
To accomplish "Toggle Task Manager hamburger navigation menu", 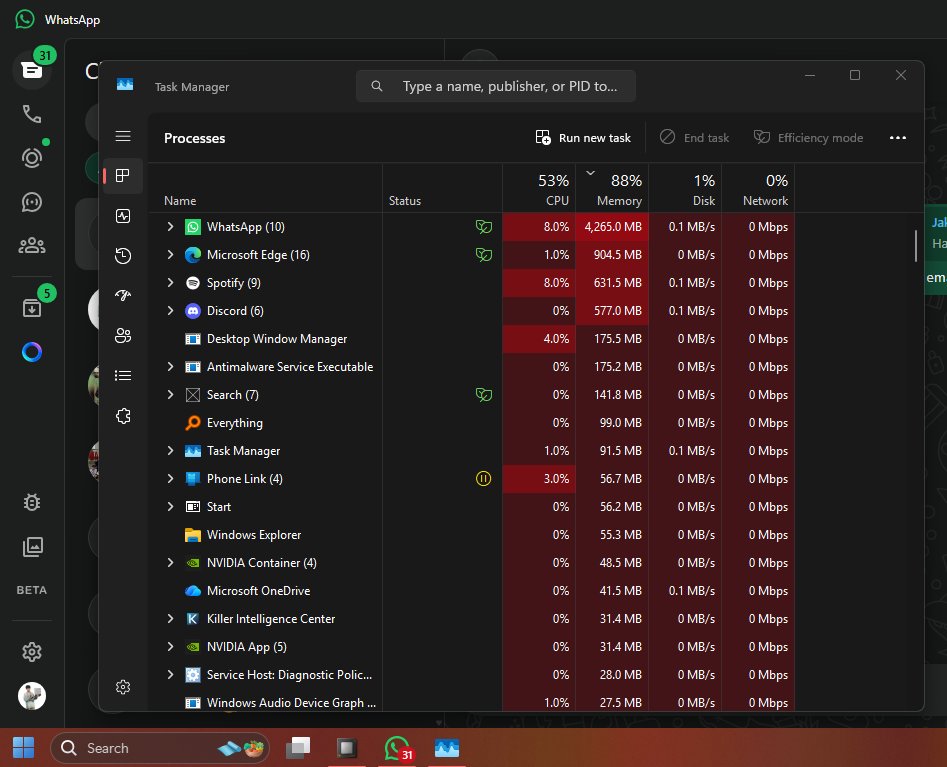I will click(123, 136).
